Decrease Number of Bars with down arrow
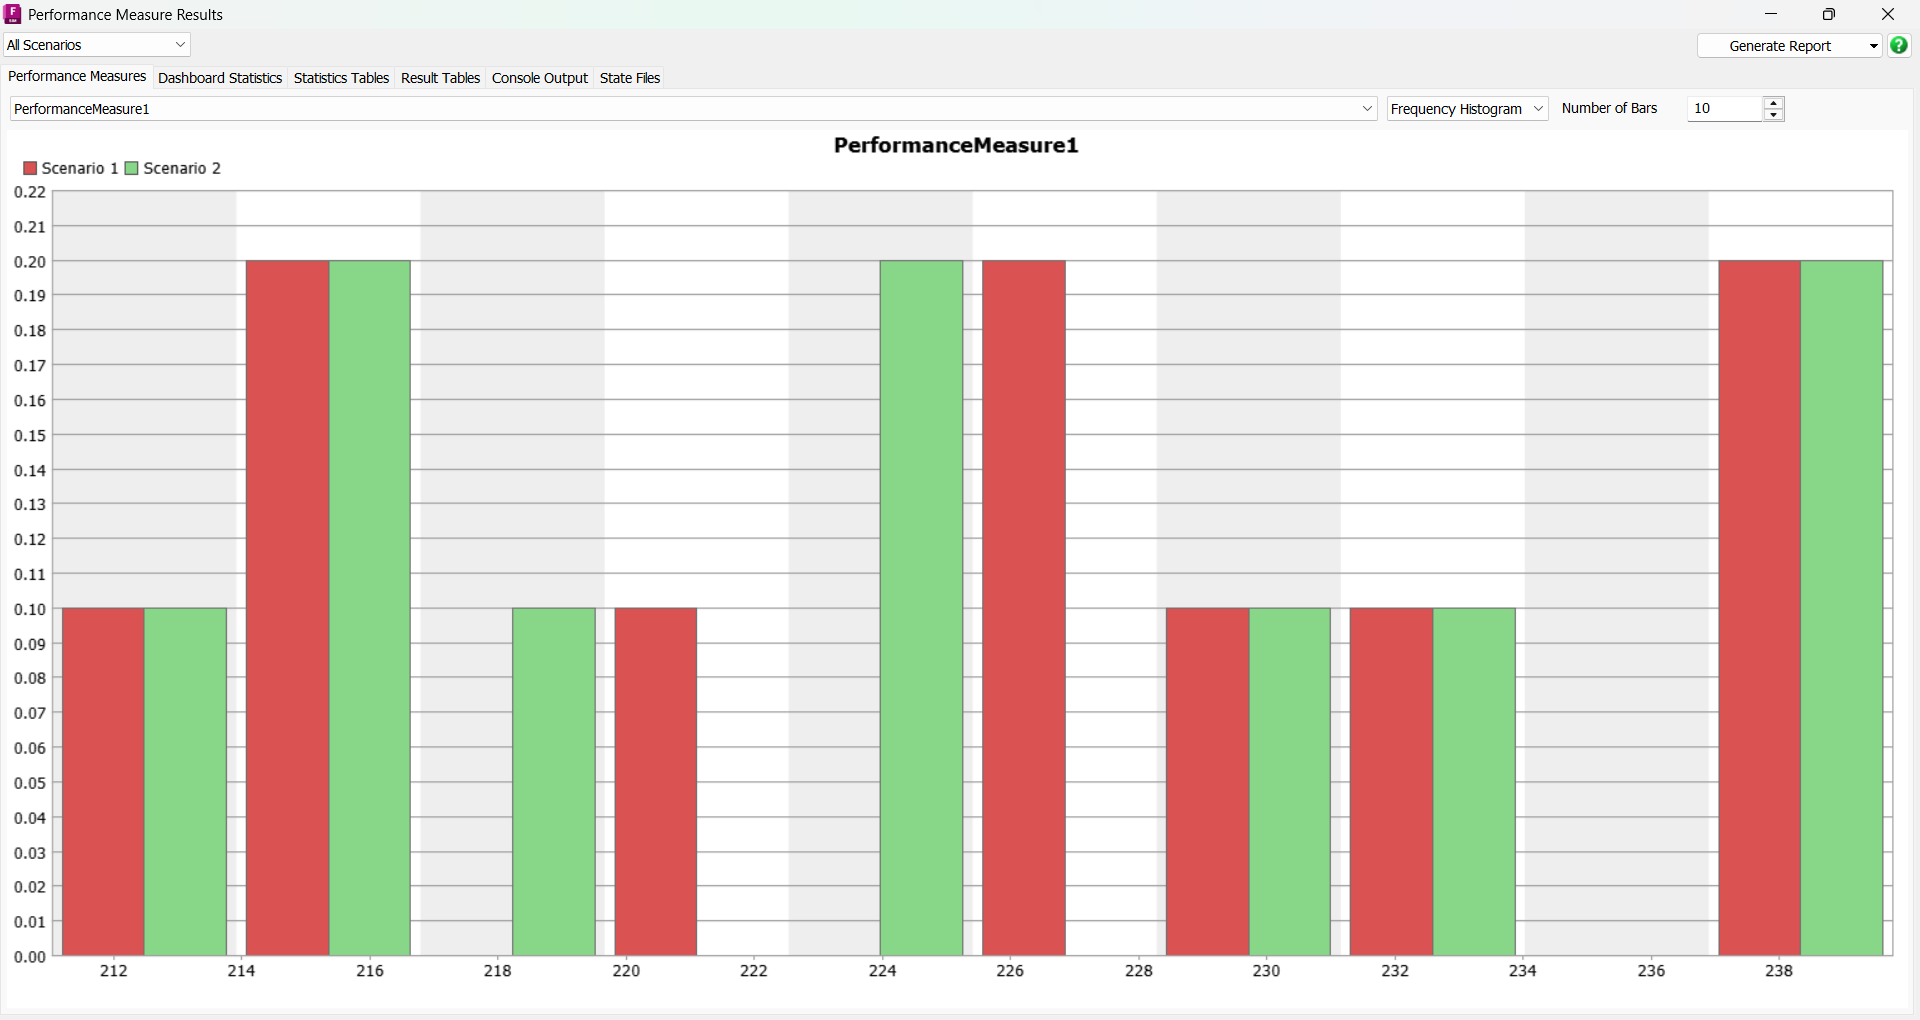The image size is (1920, 1020). tap(1774, 115)
